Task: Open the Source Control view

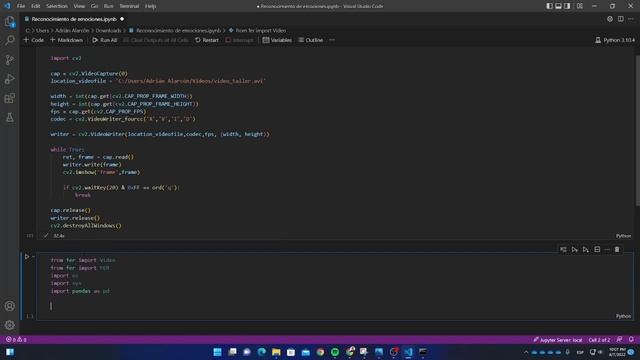Action: click(9, 60)
